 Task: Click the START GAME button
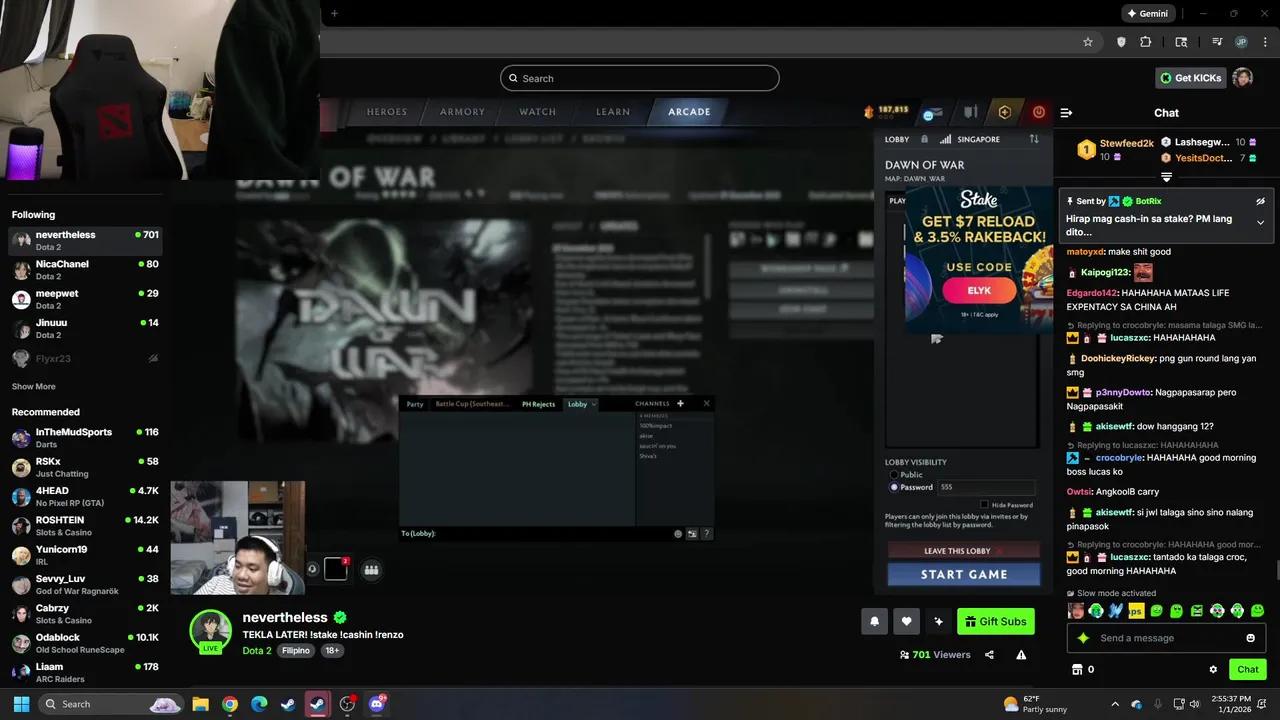click(x=964, y=574)
